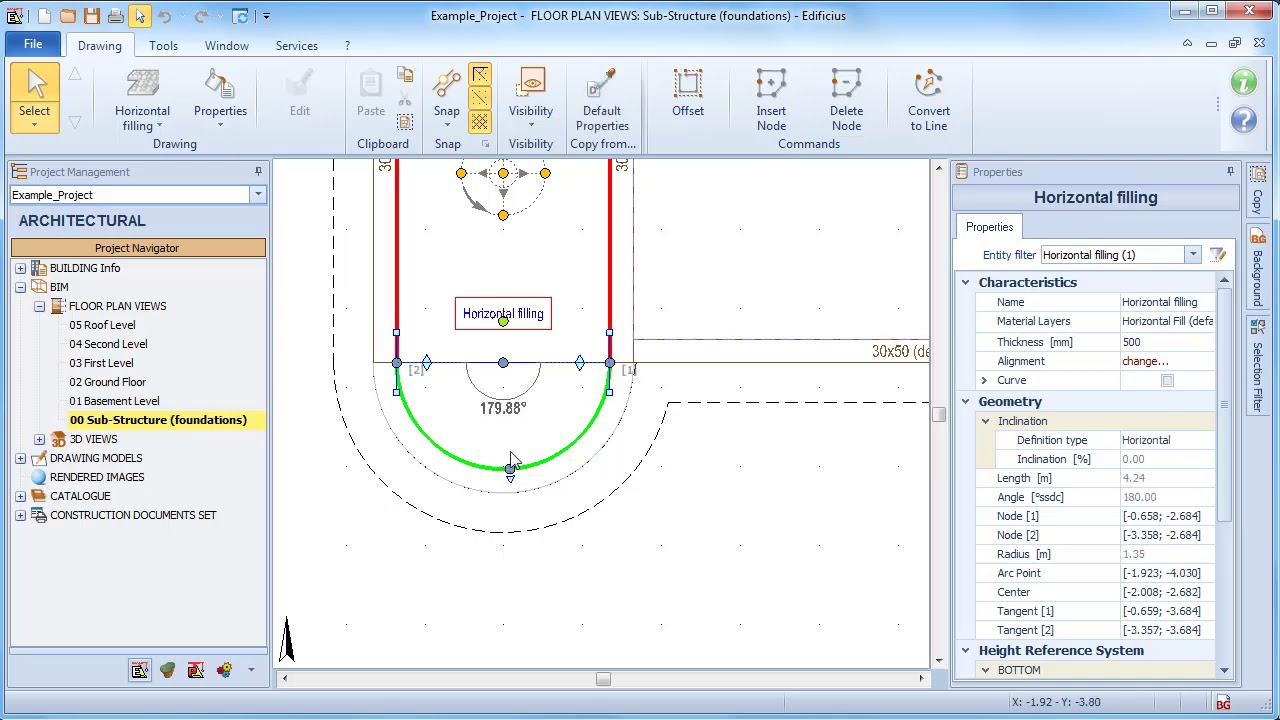
Task: Click the blue help question icon
Action: [x=1244, y=120]
